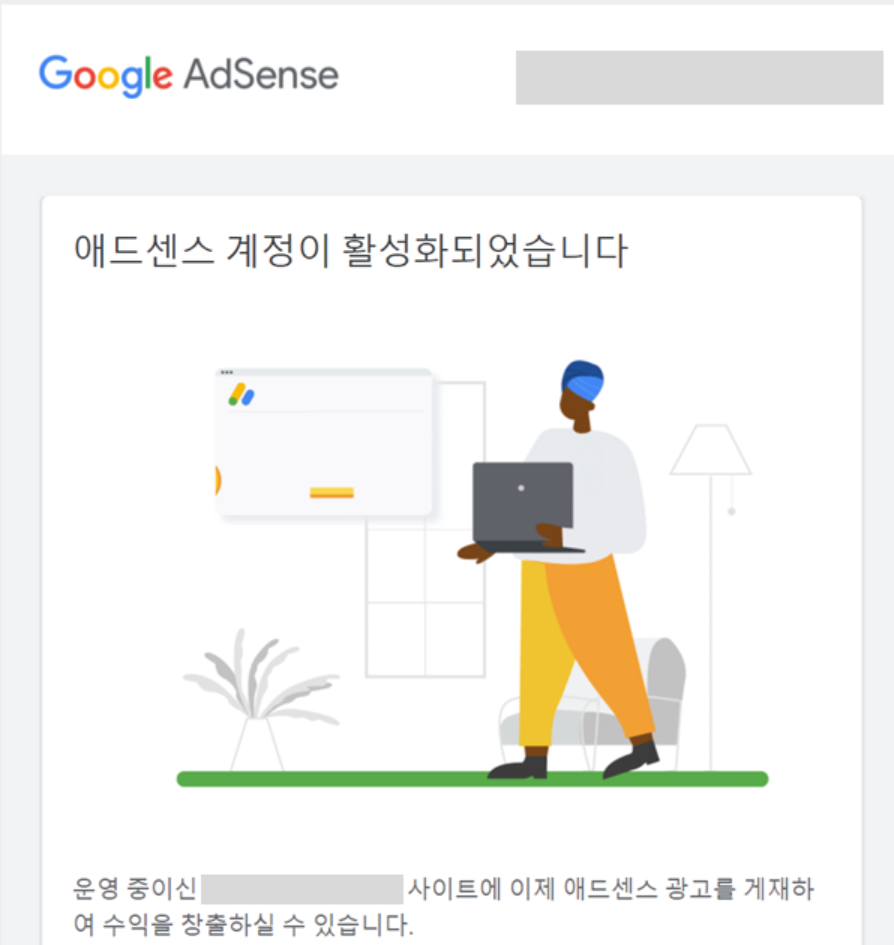Click the three dots on illustrated window titlebar
The height and width of the screenshot is (945, 894).
(x=227, y=372)
